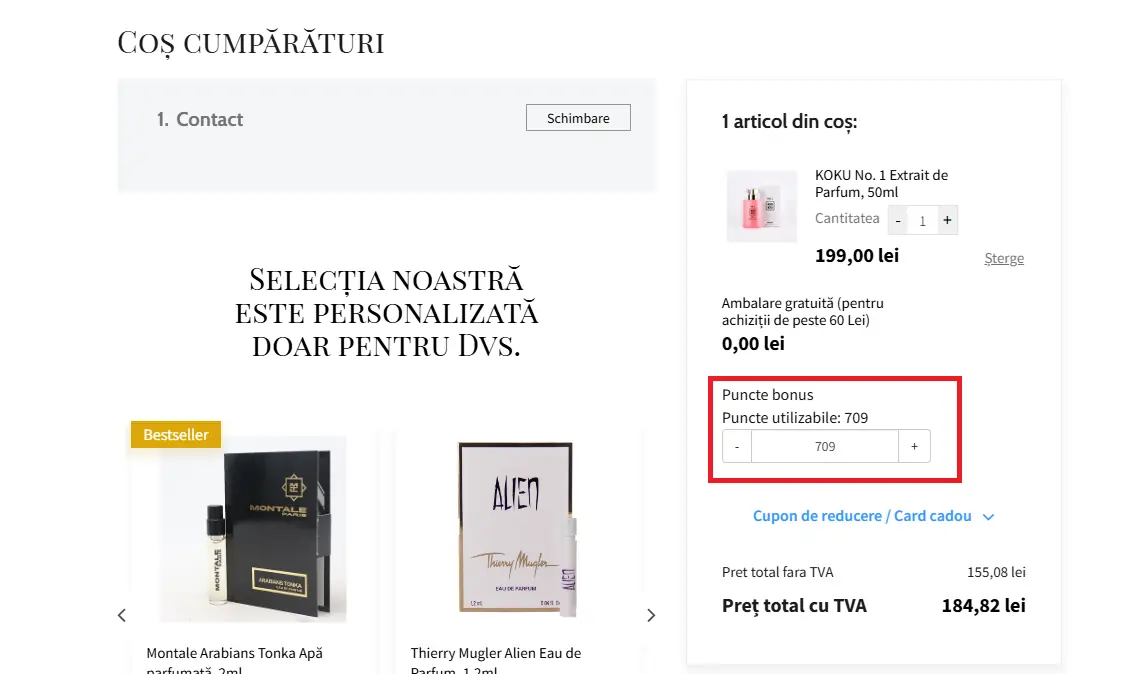Click the Bestseller badge
Viewport: 1133px width, 674px height.
tap(176, 435)
